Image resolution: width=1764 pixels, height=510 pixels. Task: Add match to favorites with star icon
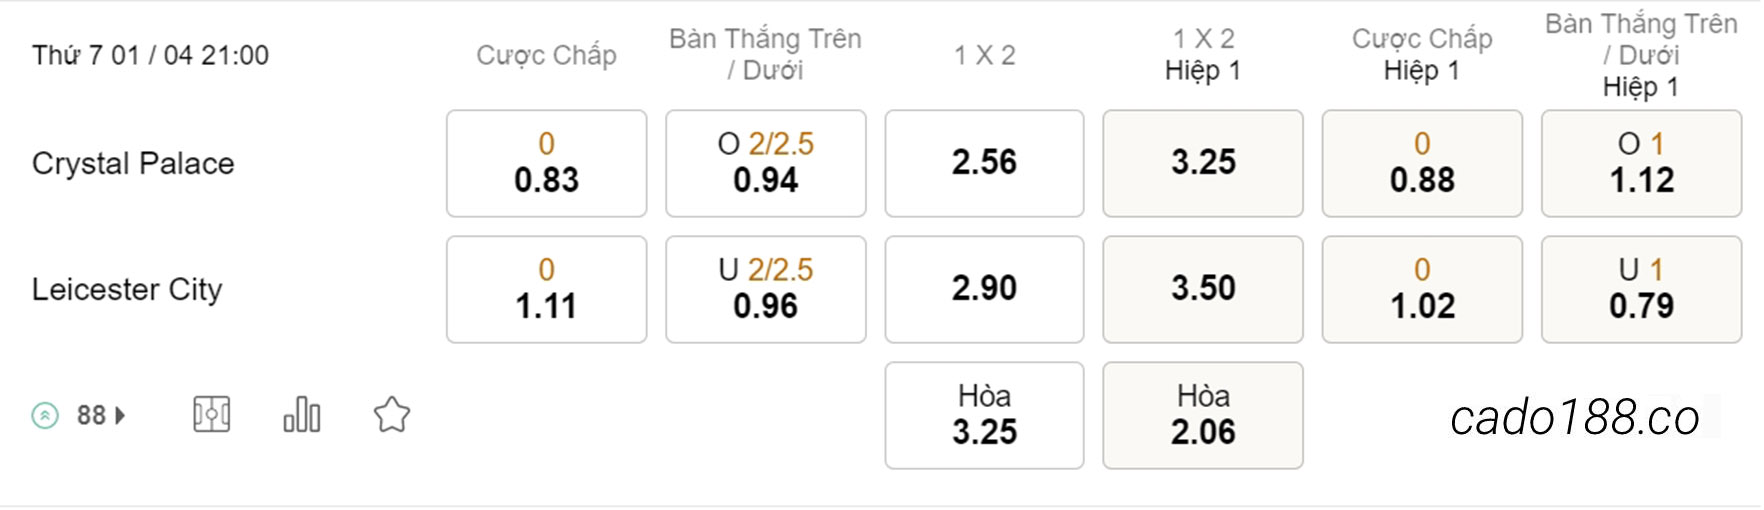click(x=391, y=414)
